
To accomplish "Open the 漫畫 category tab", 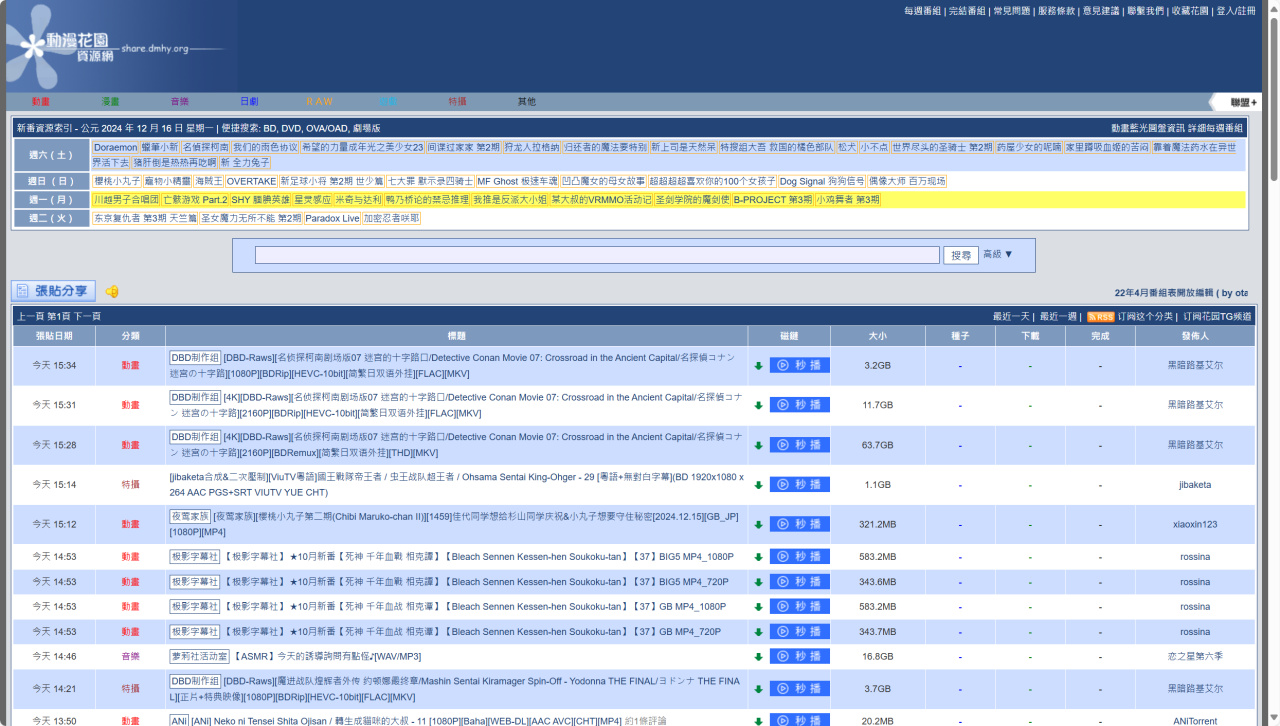I will 110,102.
